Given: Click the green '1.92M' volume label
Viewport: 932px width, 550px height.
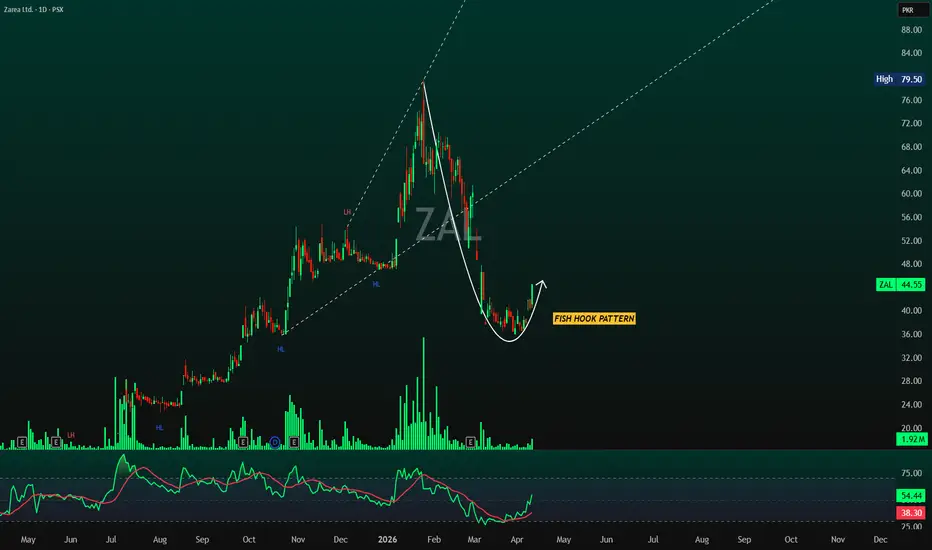Looking at the screenshot, I should [x=912, y=439].
